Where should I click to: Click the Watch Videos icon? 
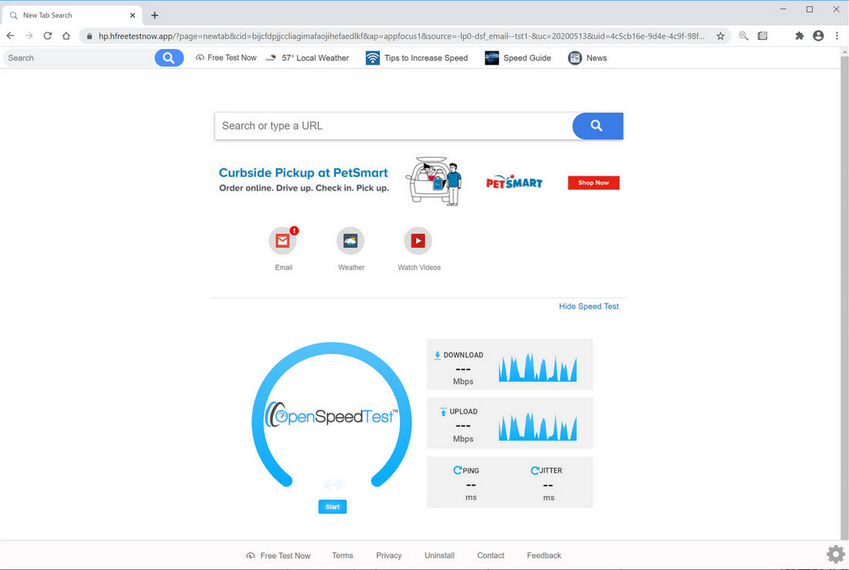pyautogui.click(x=418, y=241)
